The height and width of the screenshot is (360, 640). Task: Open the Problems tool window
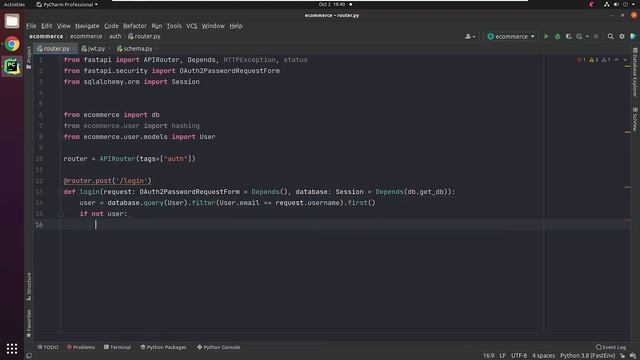pyautogui.click(x=81, y=347)
